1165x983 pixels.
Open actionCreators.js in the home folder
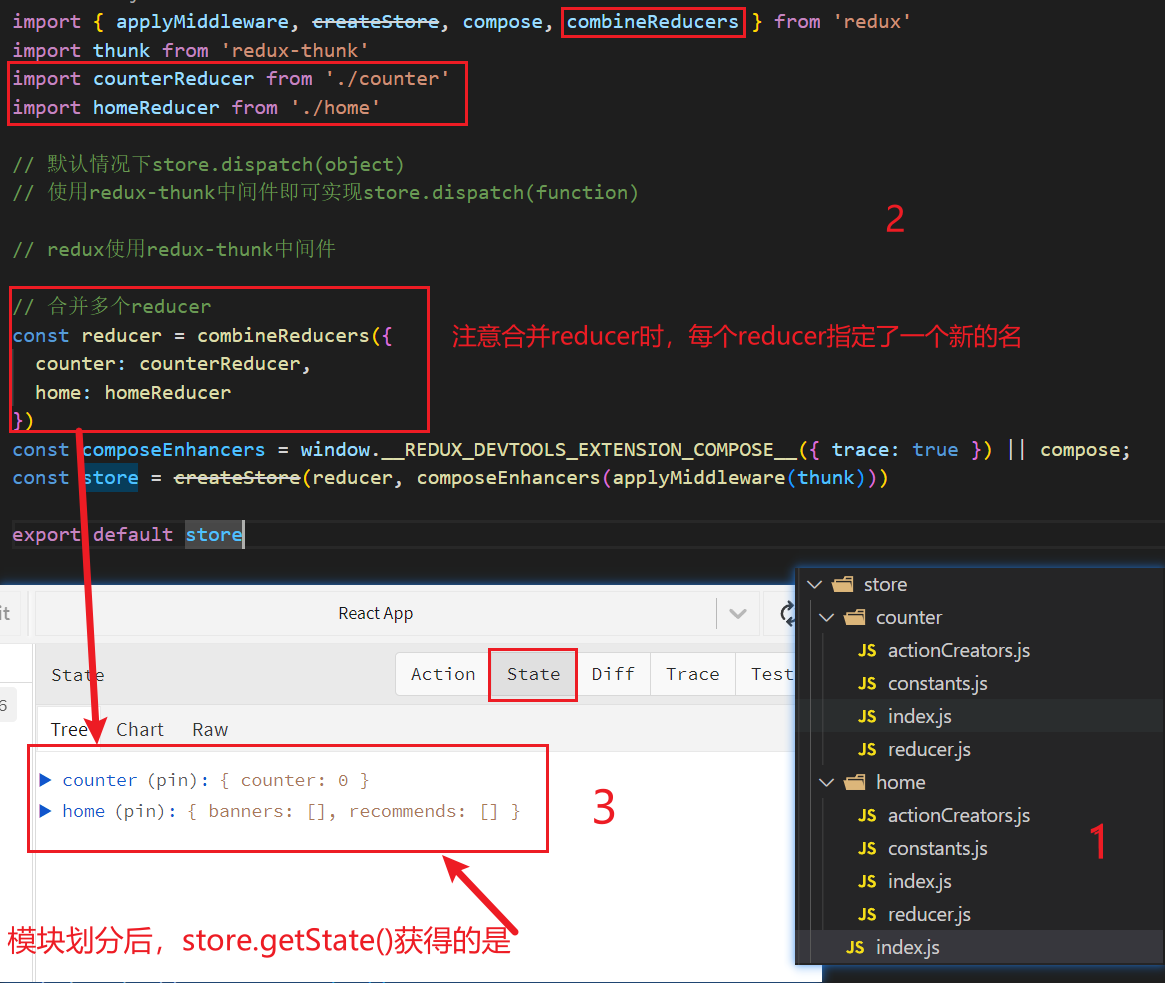pos(959,816)
